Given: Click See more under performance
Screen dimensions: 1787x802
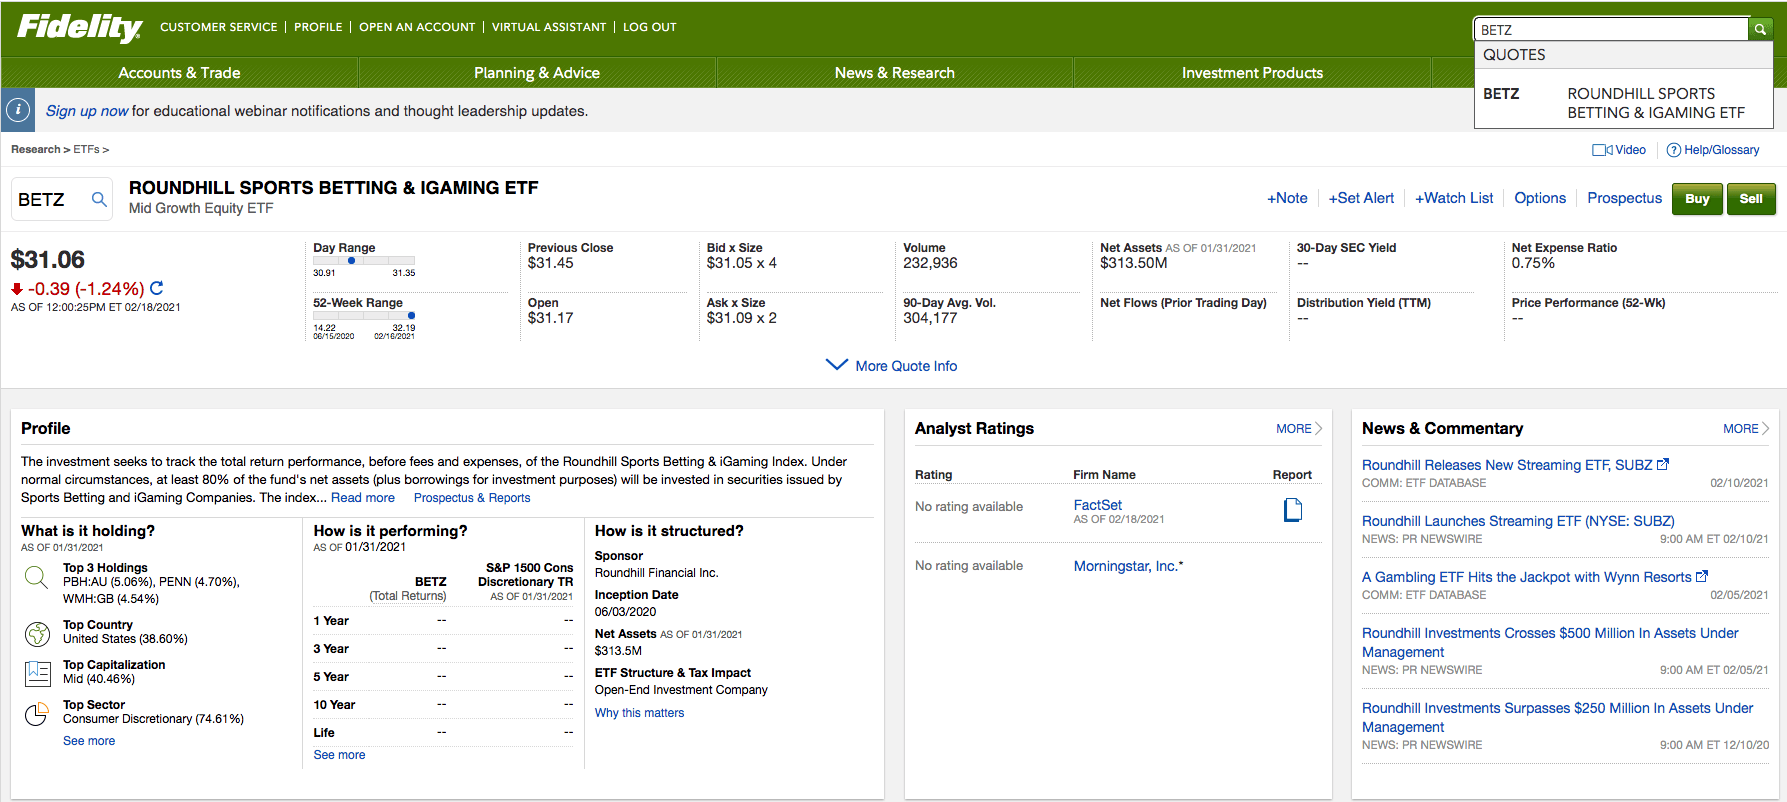Looking at the screenshot, I should point(339,755).
